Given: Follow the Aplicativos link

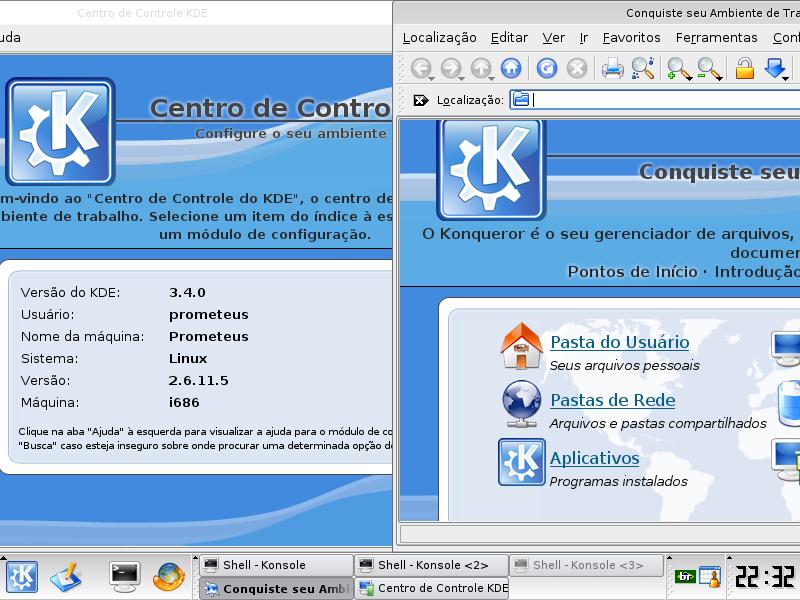Looking at the screenshot, I should point(594,458).
